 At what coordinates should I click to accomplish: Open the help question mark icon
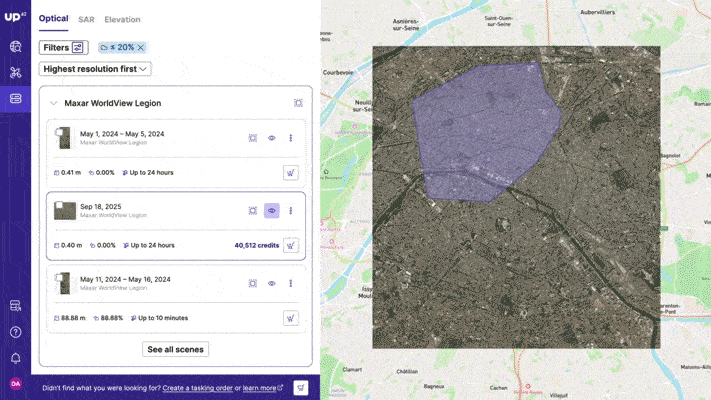click(x=15, y=332)
